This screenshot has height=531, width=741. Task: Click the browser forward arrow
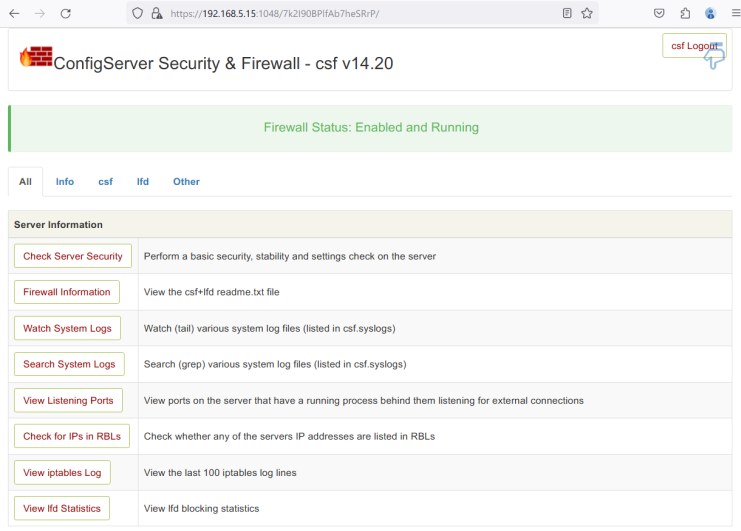coord(40,13)
